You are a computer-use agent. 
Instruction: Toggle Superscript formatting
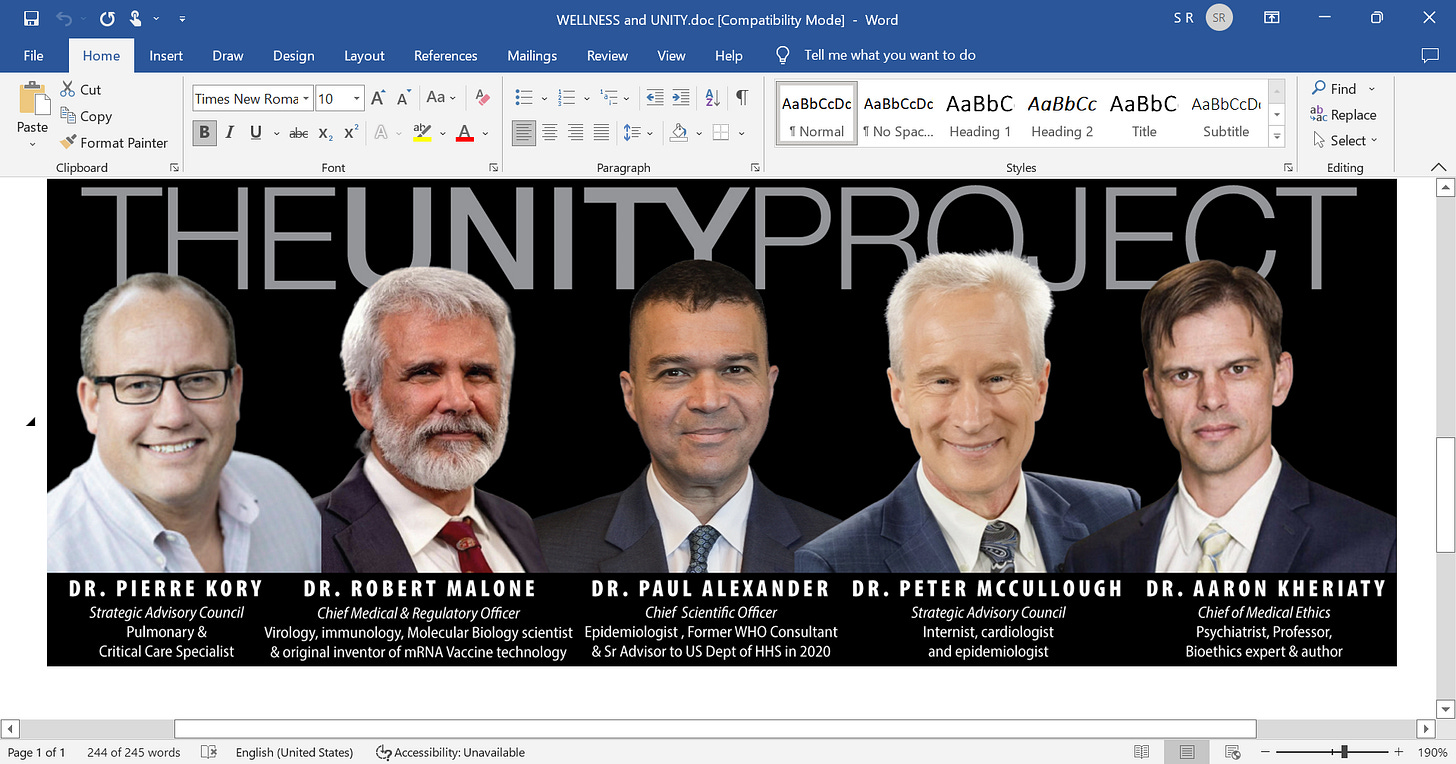(x=350, y=132)
